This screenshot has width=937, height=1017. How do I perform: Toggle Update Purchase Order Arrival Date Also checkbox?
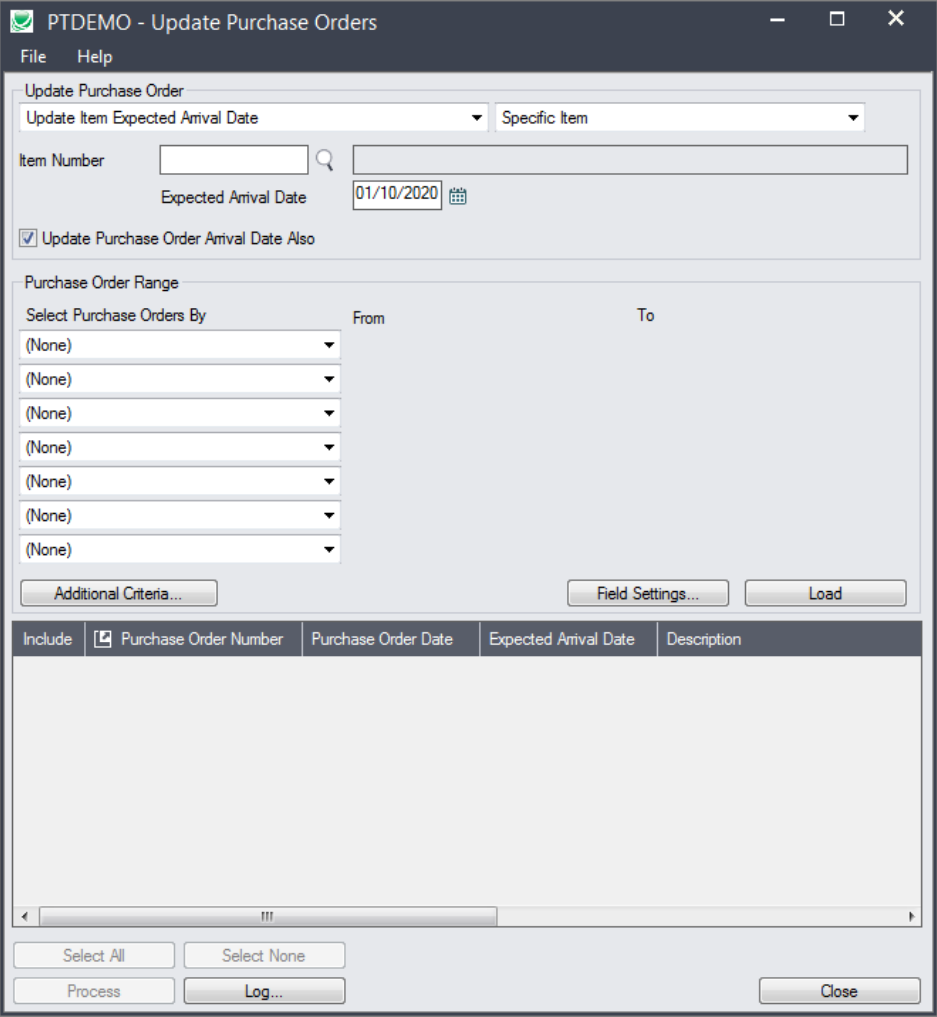(x=28, y=238)
